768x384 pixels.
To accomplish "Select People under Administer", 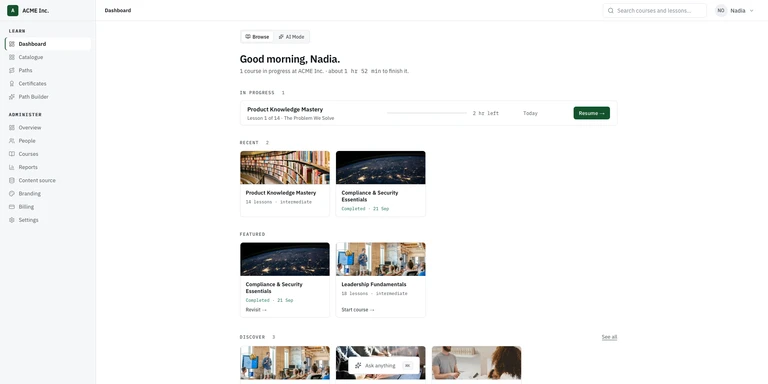I will point(48,141).
